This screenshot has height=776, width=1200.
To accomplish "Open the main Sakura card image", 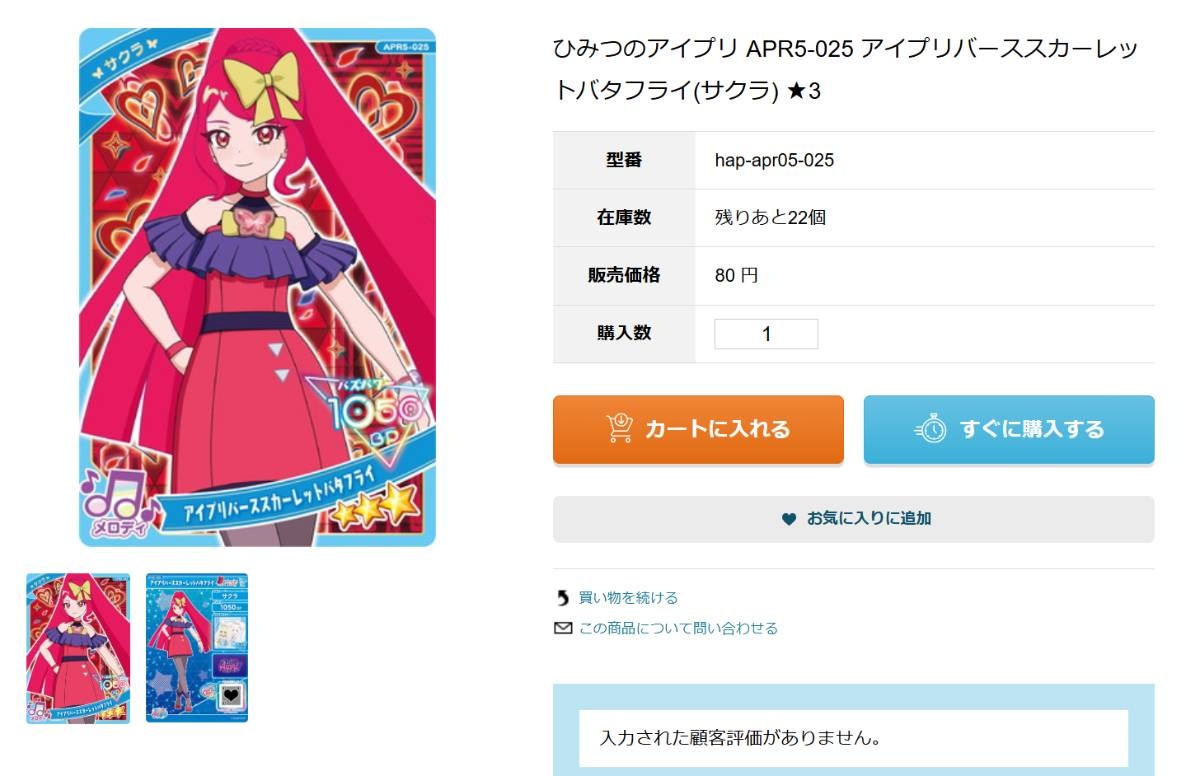I will click(x=257, y=287).
